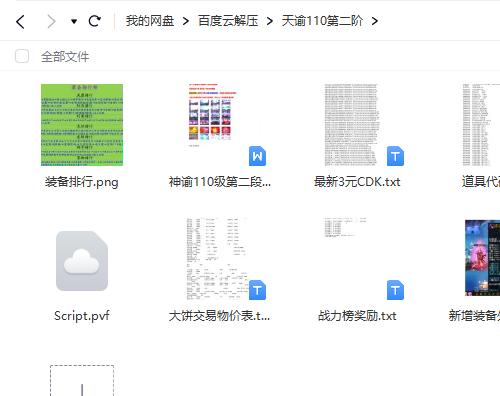Go forward with the right arrow icon
Image resolution: width=500 pixels, height=396 pixels.
(x=51, y=22)
